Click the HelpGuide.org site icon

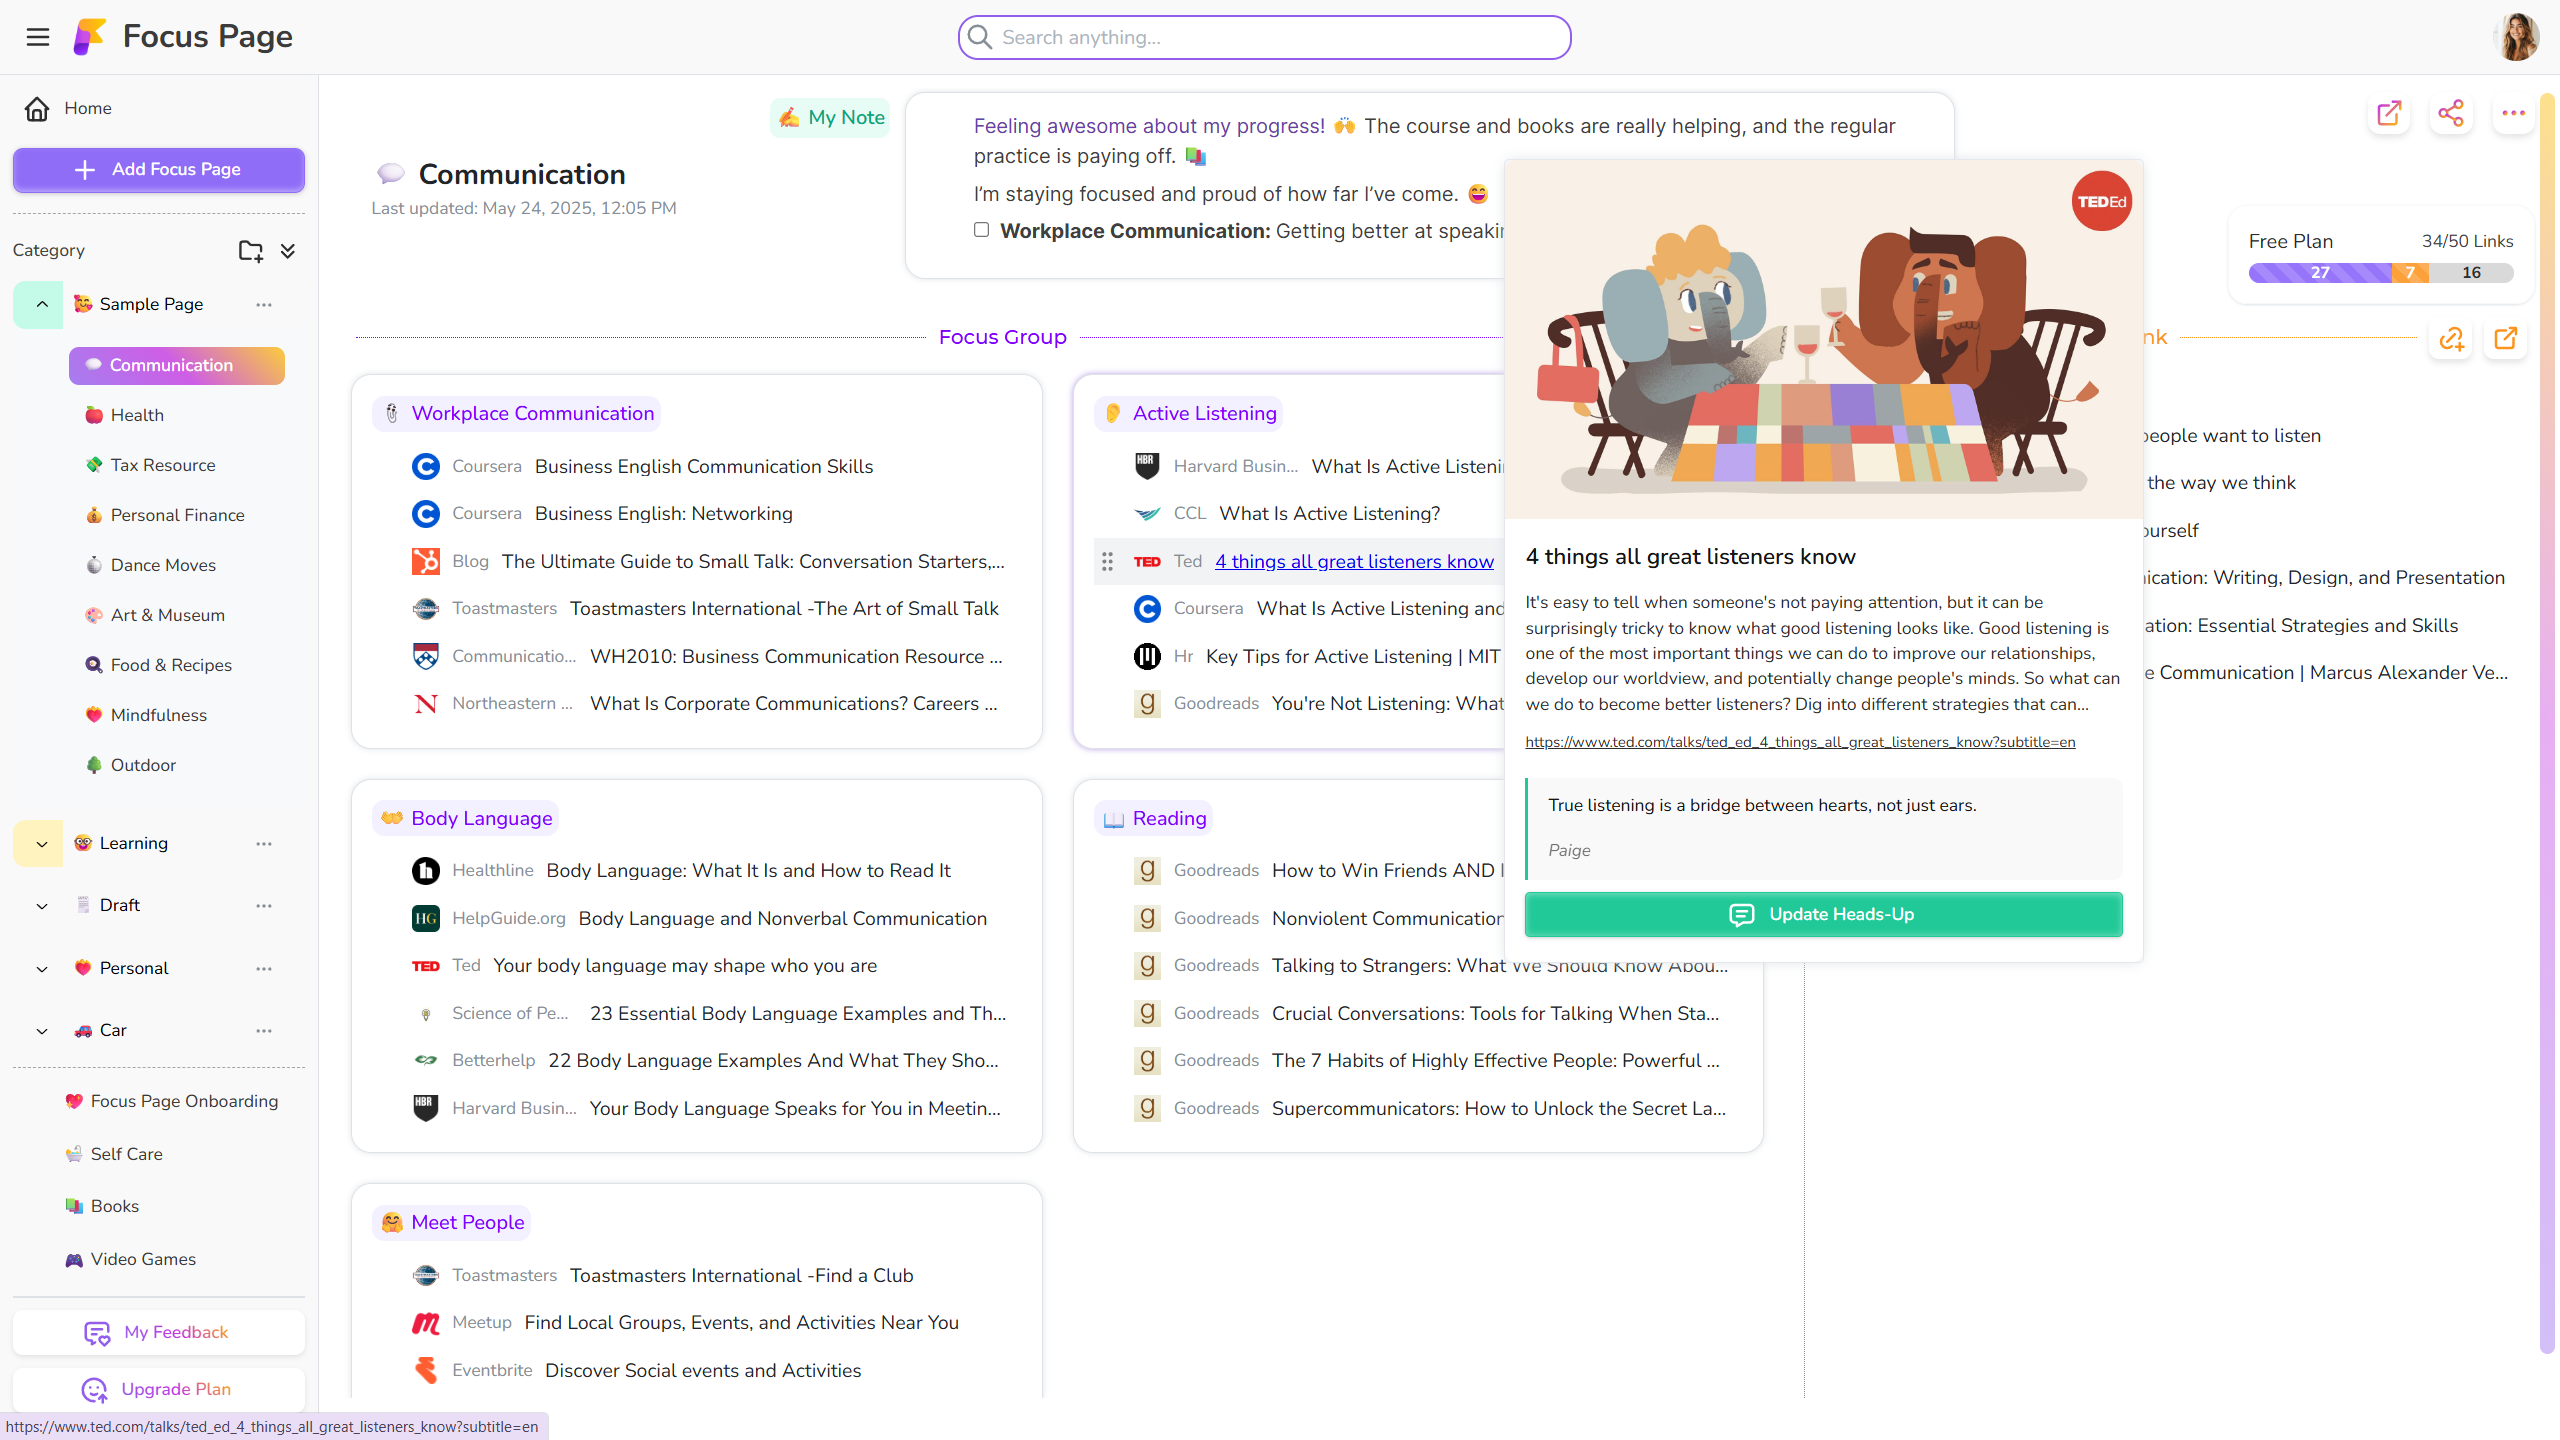click(425, 919)
